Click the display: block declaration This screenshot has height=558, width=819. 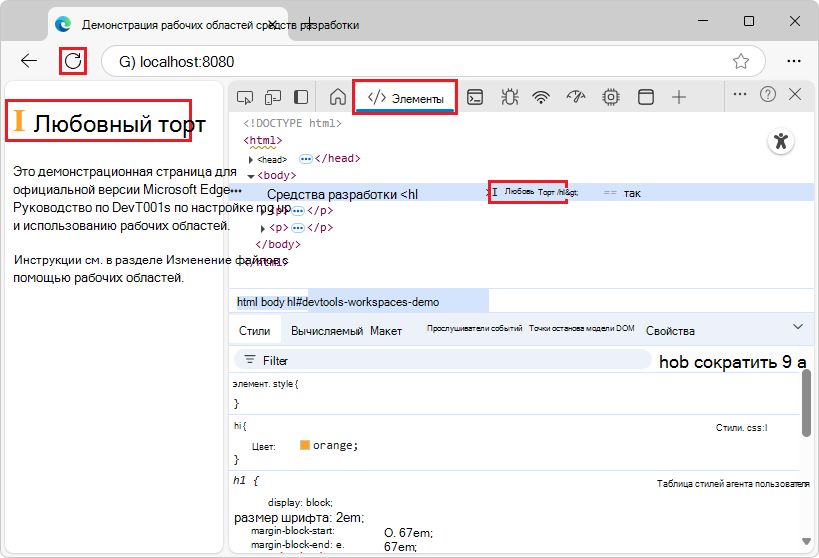tap(300, 502)
